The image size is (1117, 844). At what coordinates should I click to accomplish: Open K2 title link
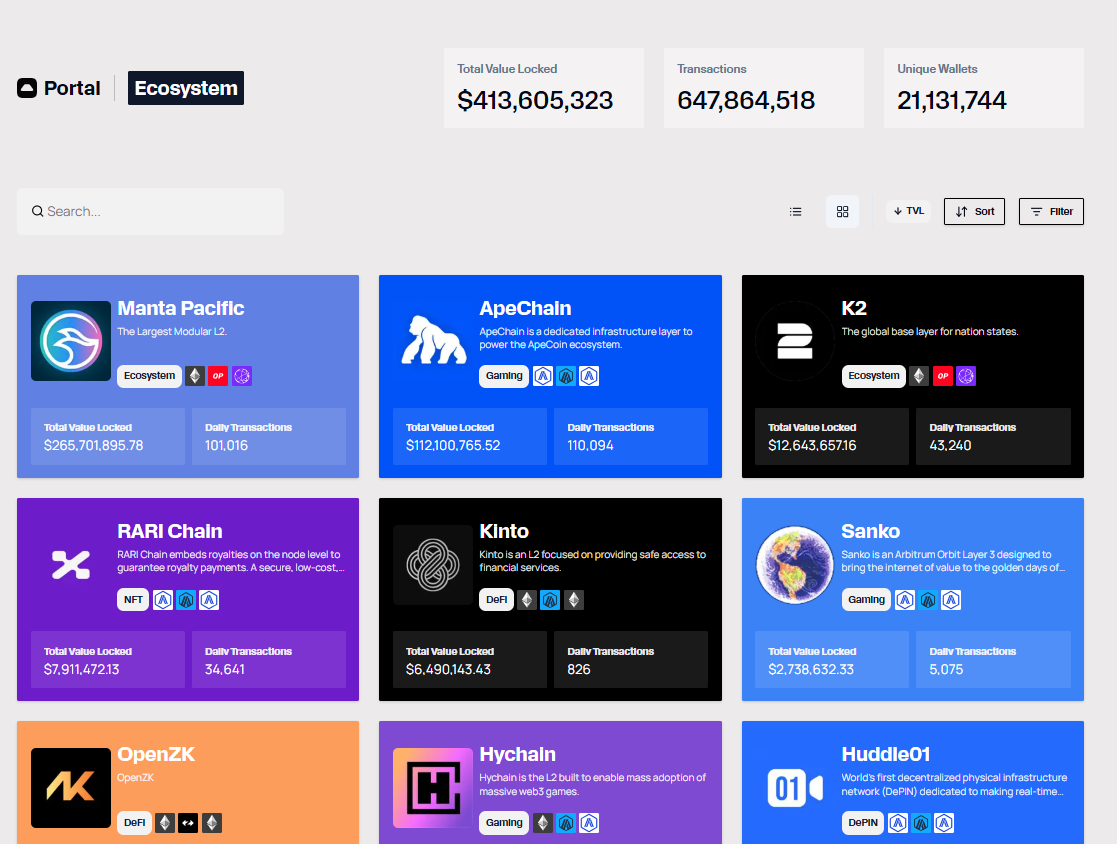(854, 308)
